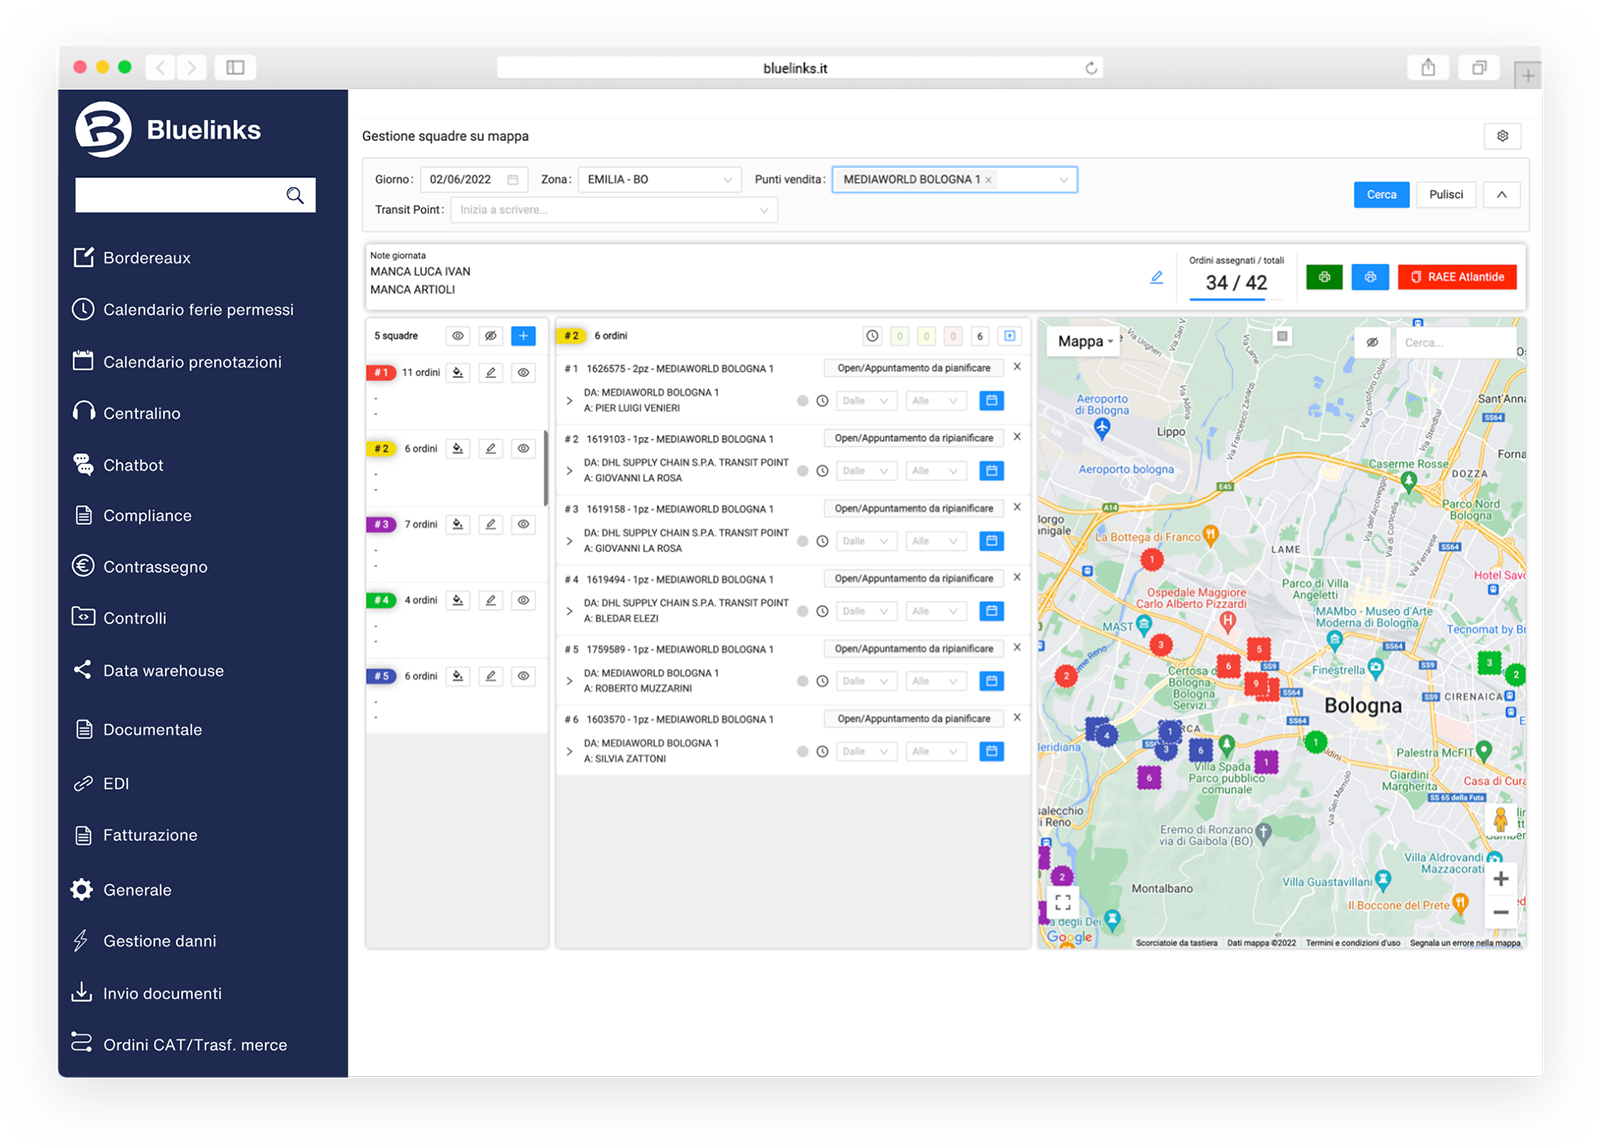
Task: Toggle visibility of squadra #3
Action: (523, 524)
